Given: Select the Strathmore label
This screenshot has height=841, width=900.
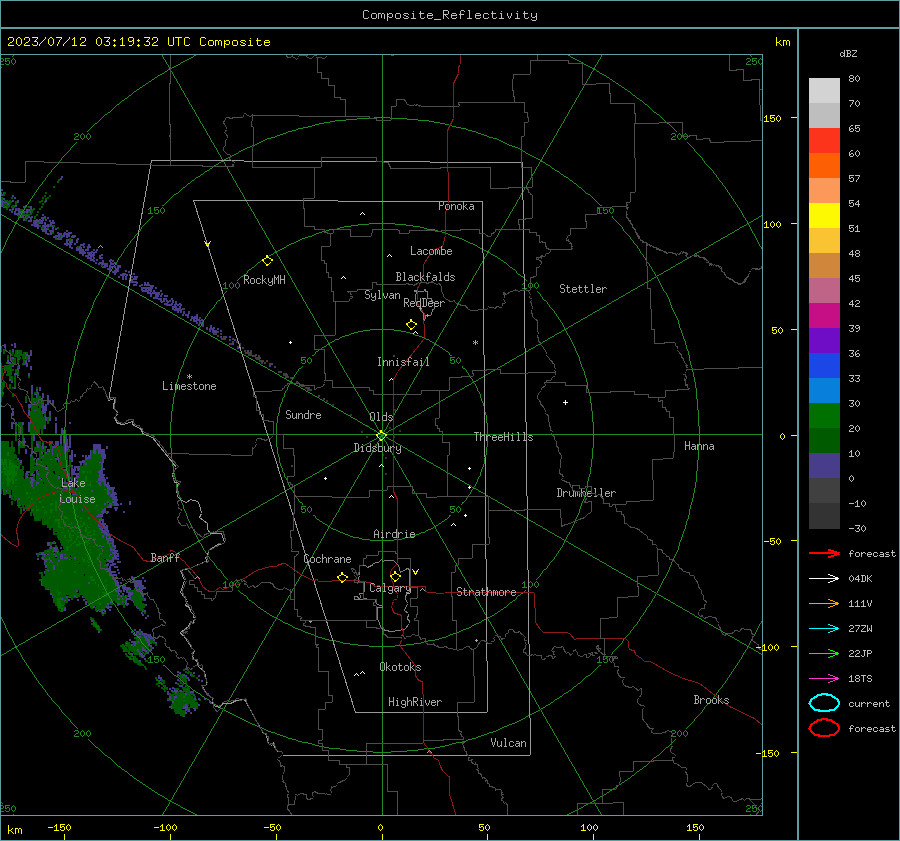Looking at the screenshot, I should (x=486, y=592).
